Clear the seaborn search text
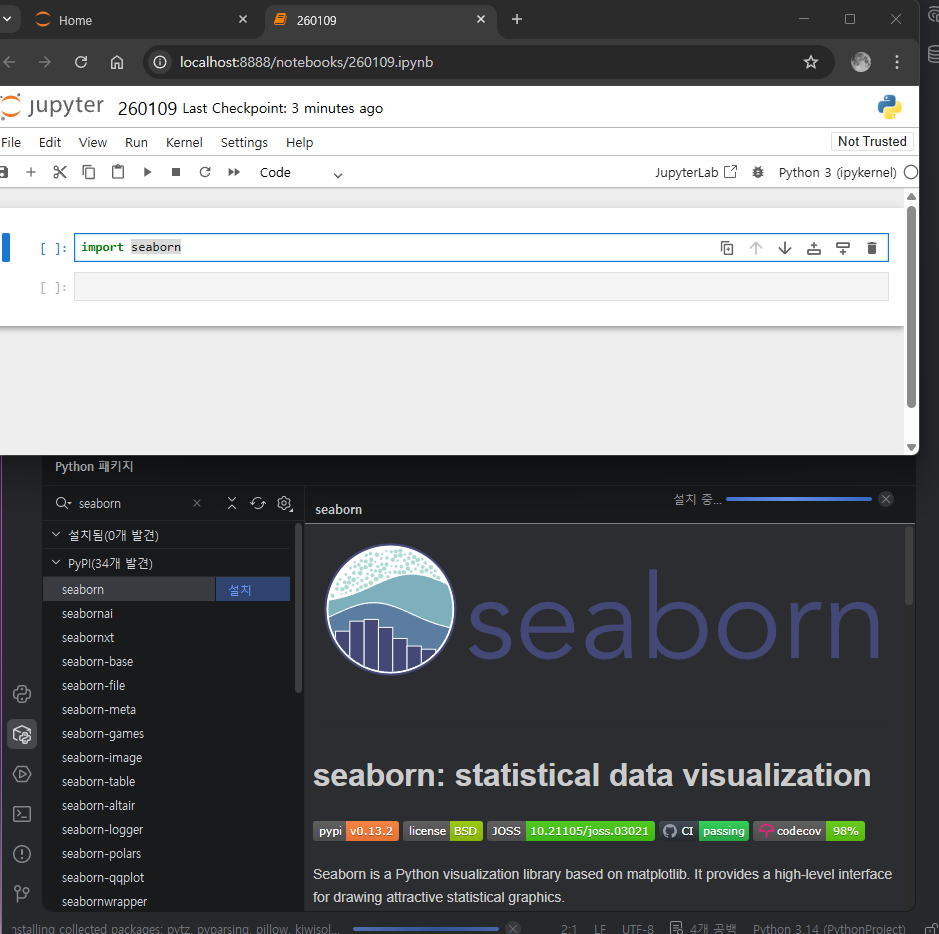The height and width of the screenshot is (934, 939). 197,504
